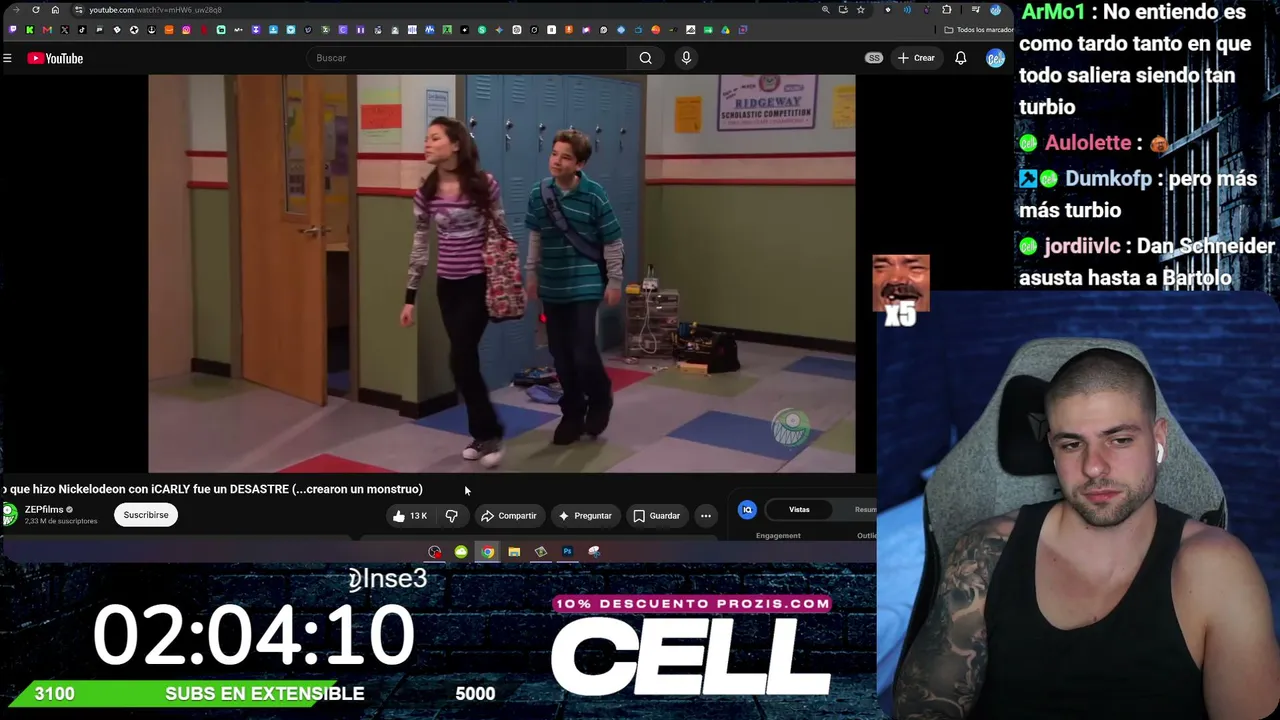Open the Gmail bookmark
The width and height of the screenshot is (1280, 720).
47,30
